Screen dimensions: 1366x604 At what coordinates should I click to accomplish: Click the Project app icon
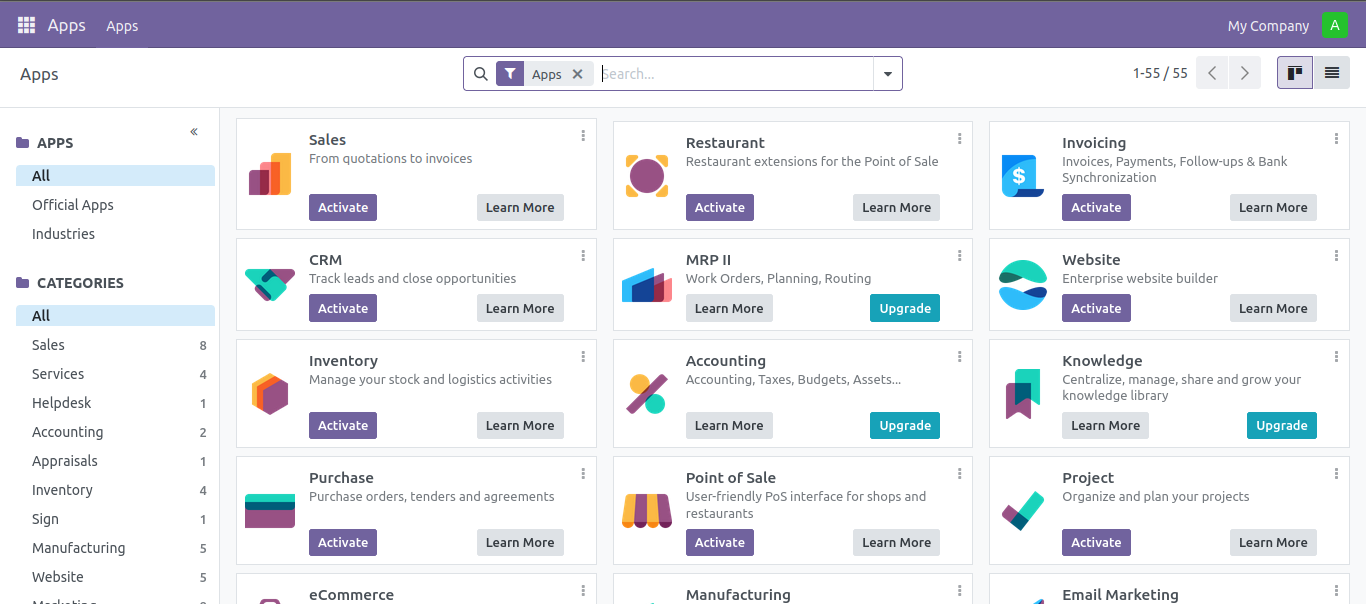(1023, 510)
